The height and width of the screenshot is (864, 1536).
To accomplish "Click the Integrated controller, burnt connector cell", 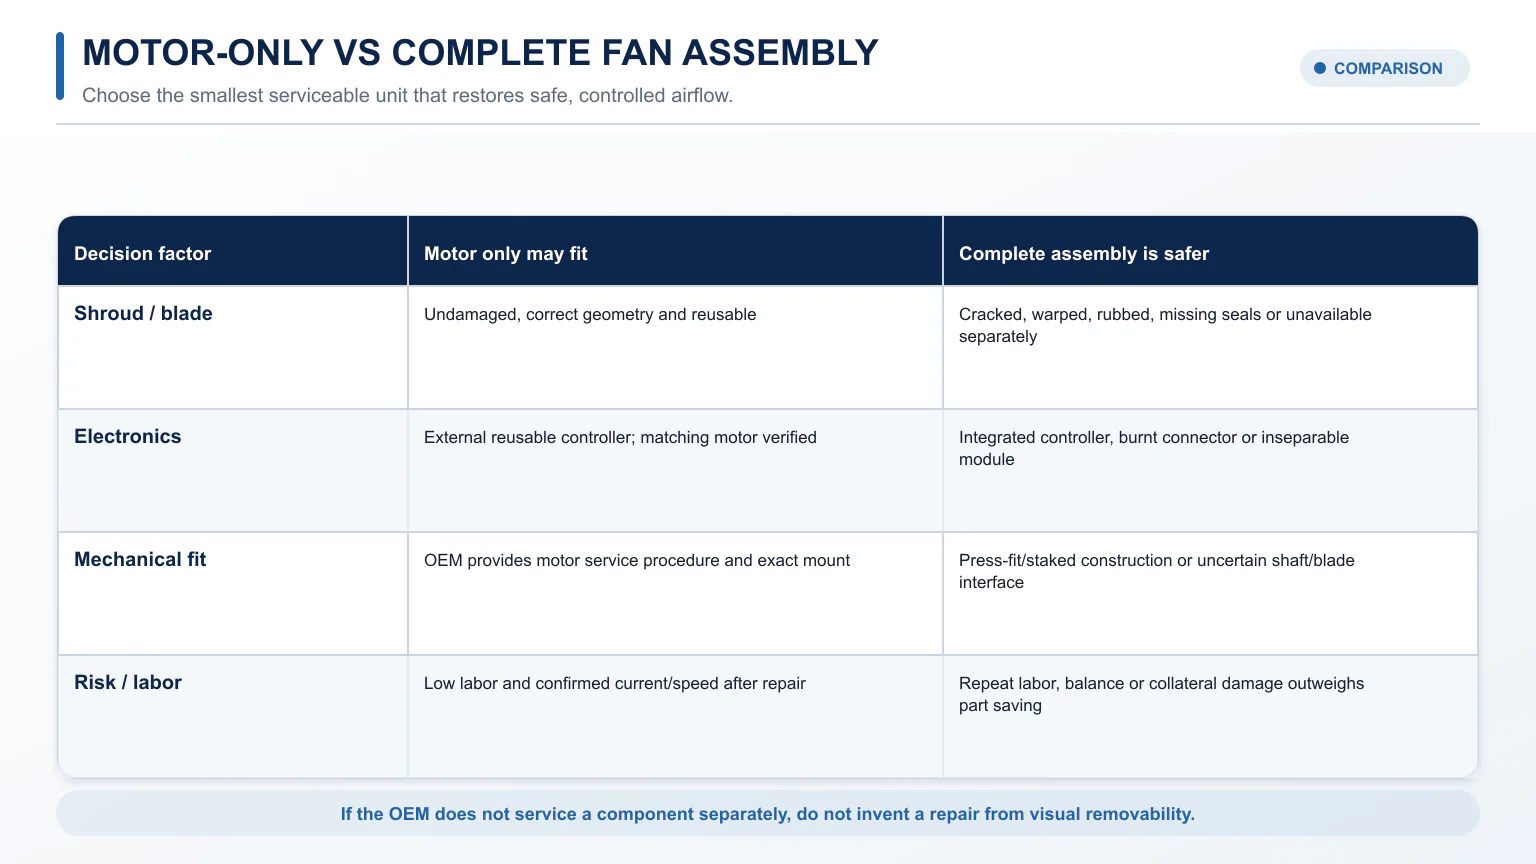I will pos(1211,471).
